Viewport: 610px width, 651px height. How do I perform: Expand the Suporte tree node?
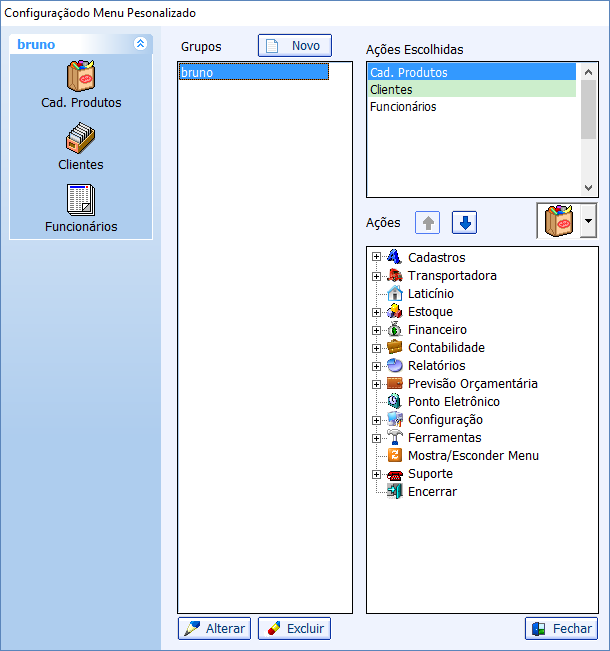click(x=376, y=474)
